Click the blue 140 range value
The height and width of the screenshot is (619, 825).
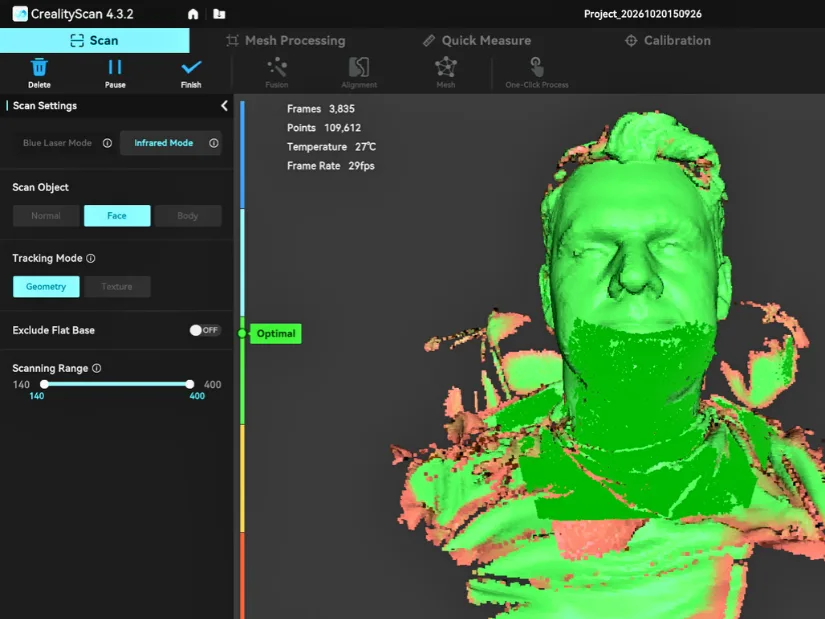(x=37, y=396)
